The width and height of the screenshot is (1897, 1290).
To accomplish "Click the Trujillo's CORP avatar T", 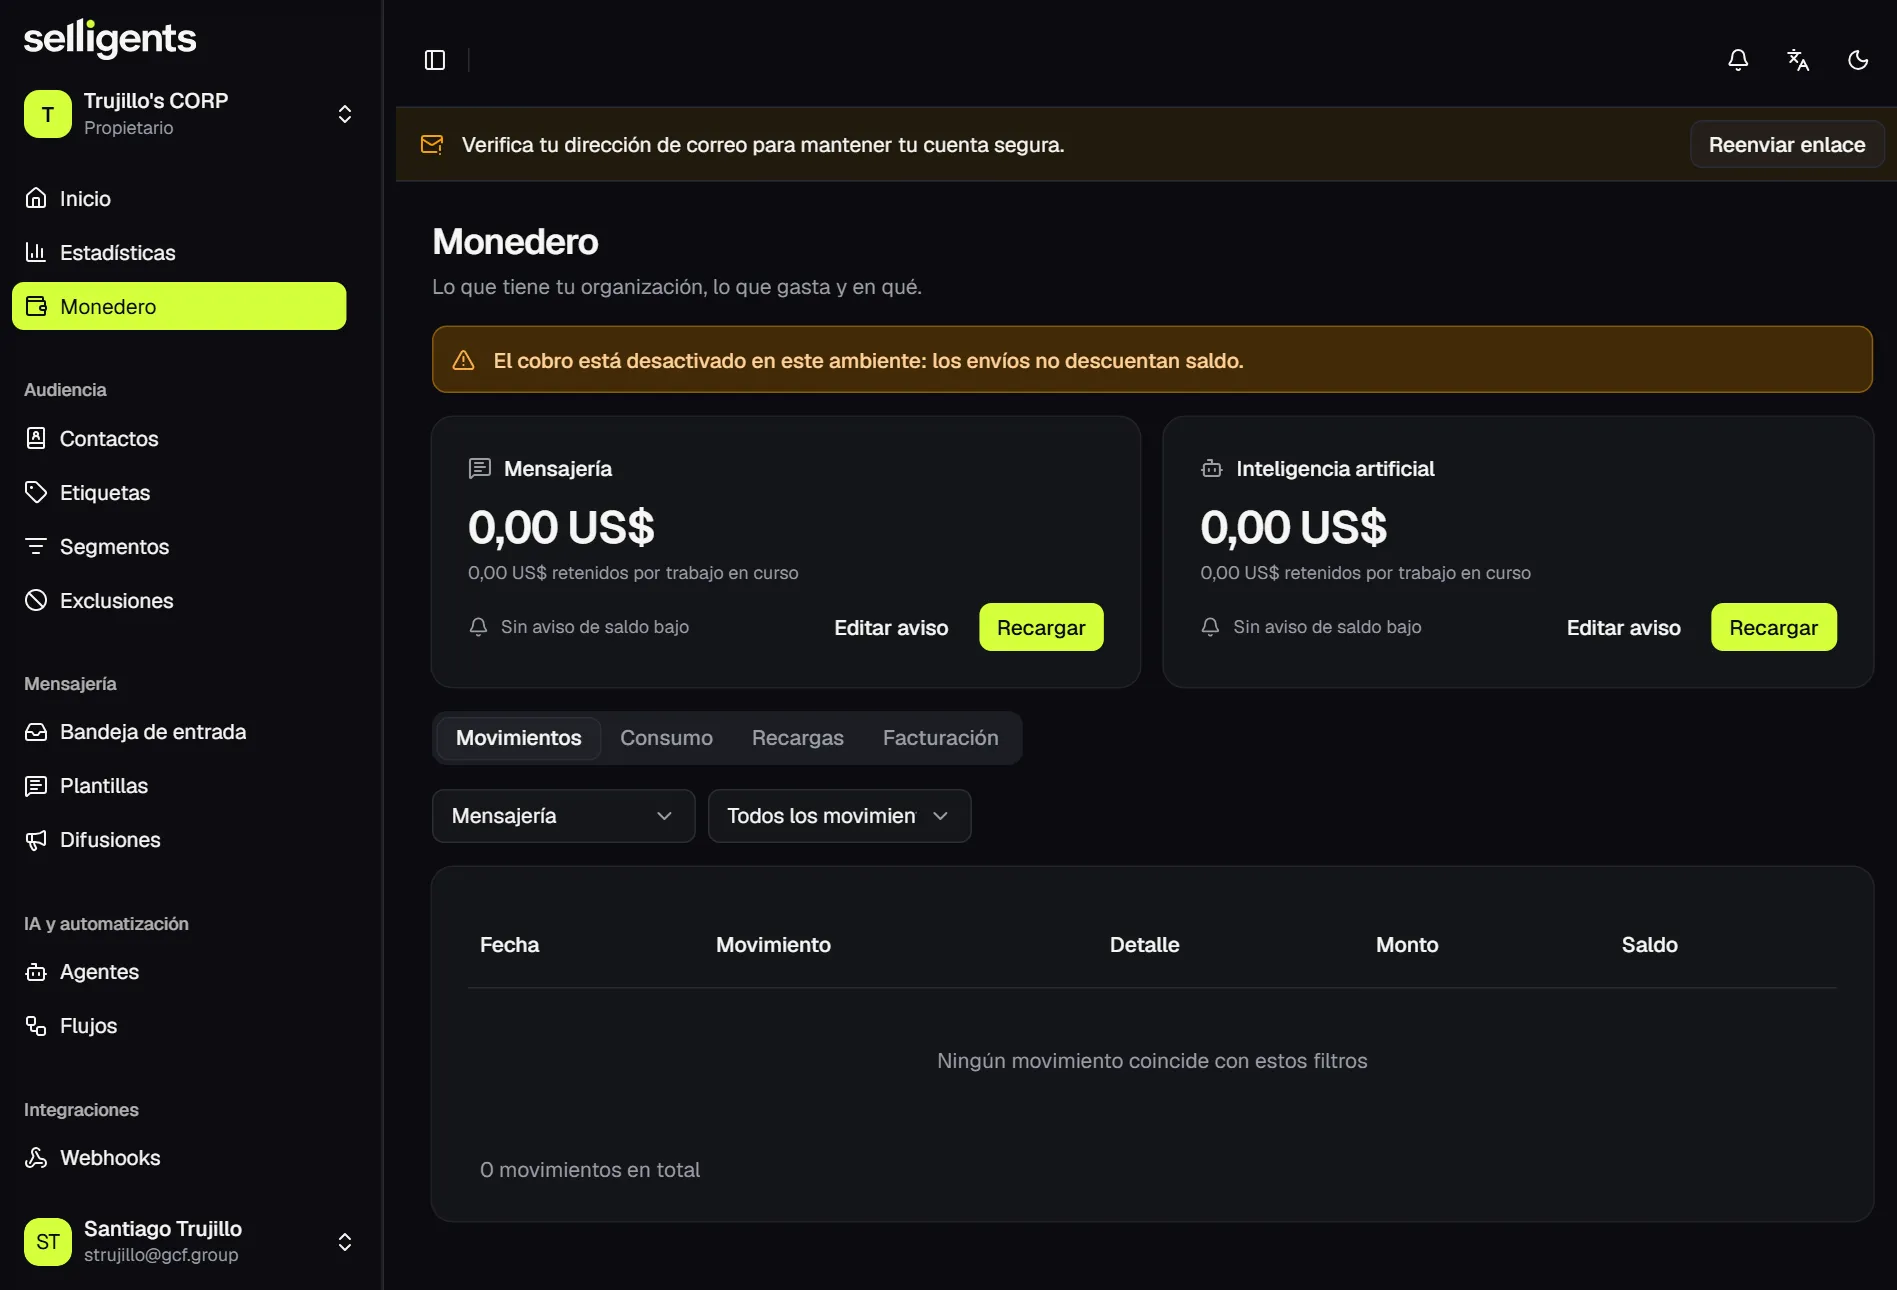I will (48, 114).
